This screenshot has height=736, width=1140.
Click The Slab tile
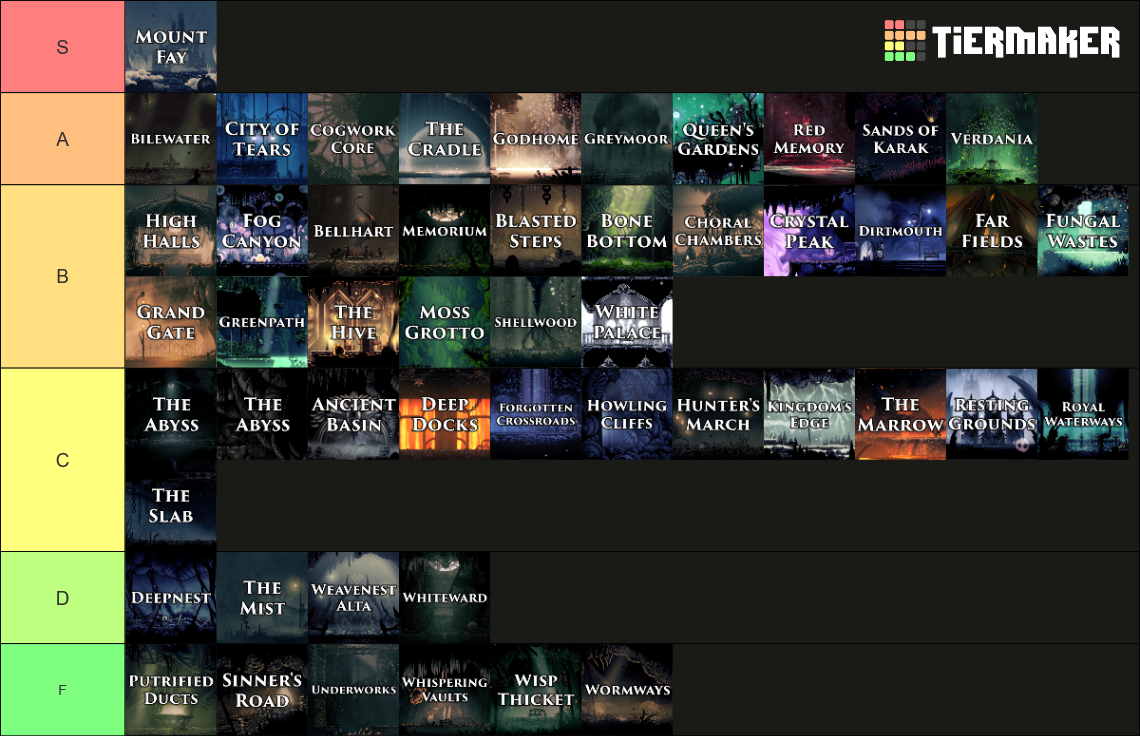(171, 505)
